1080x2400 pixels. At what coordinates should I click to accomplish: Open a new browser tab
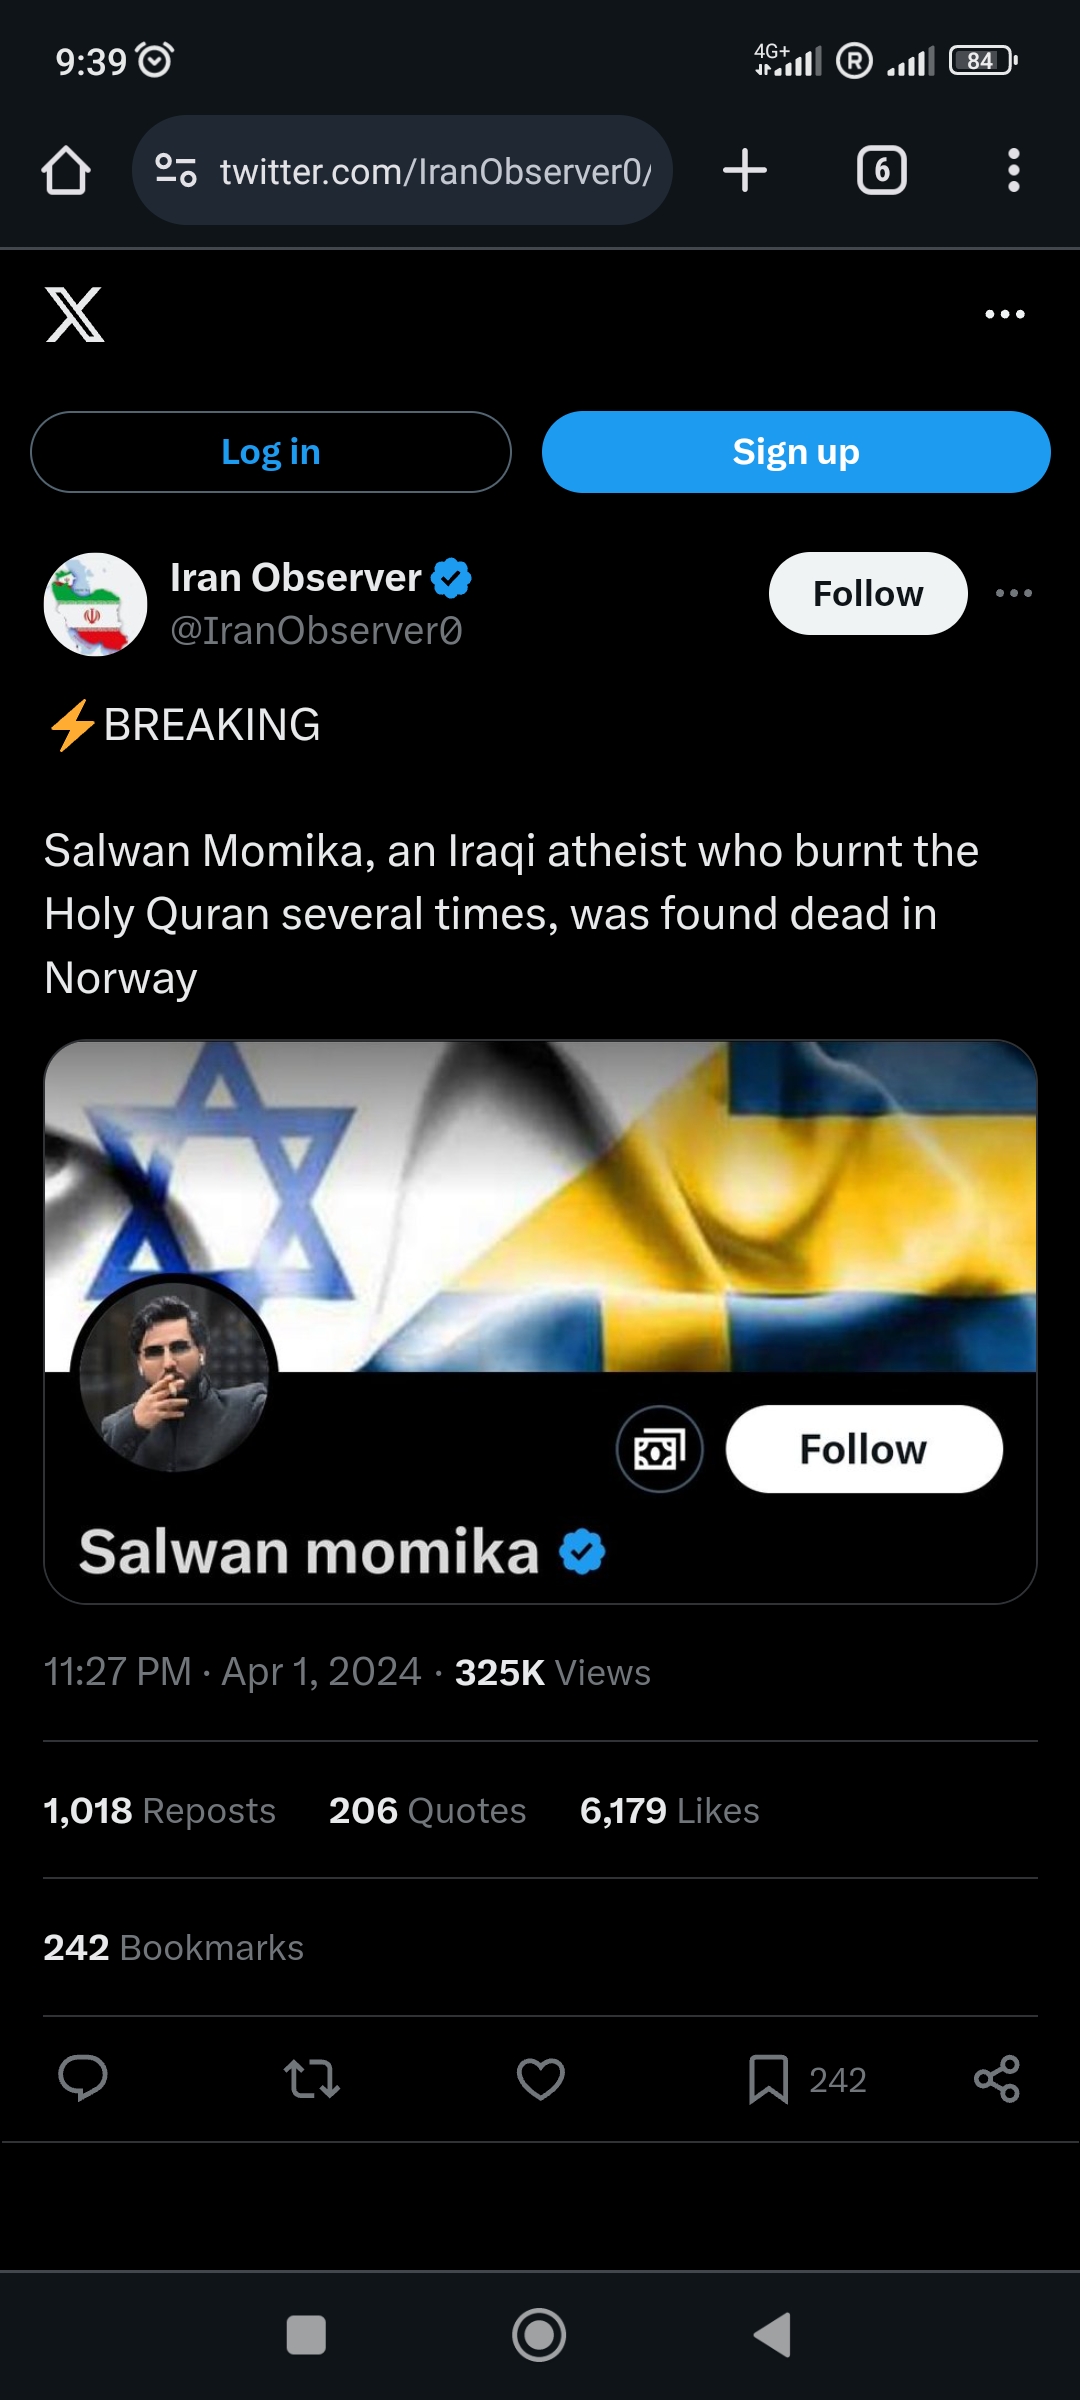[x=745, y=170]
